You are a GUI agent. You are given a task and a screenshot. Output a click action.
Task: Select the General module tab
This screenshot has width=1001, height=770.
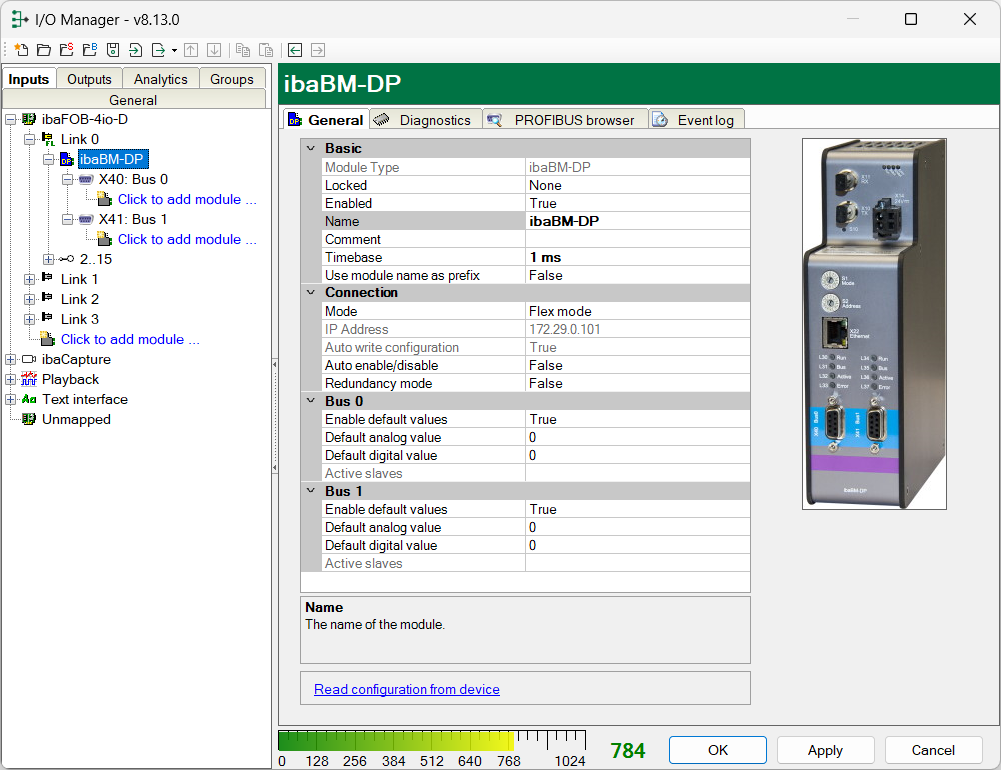[326, 119]
